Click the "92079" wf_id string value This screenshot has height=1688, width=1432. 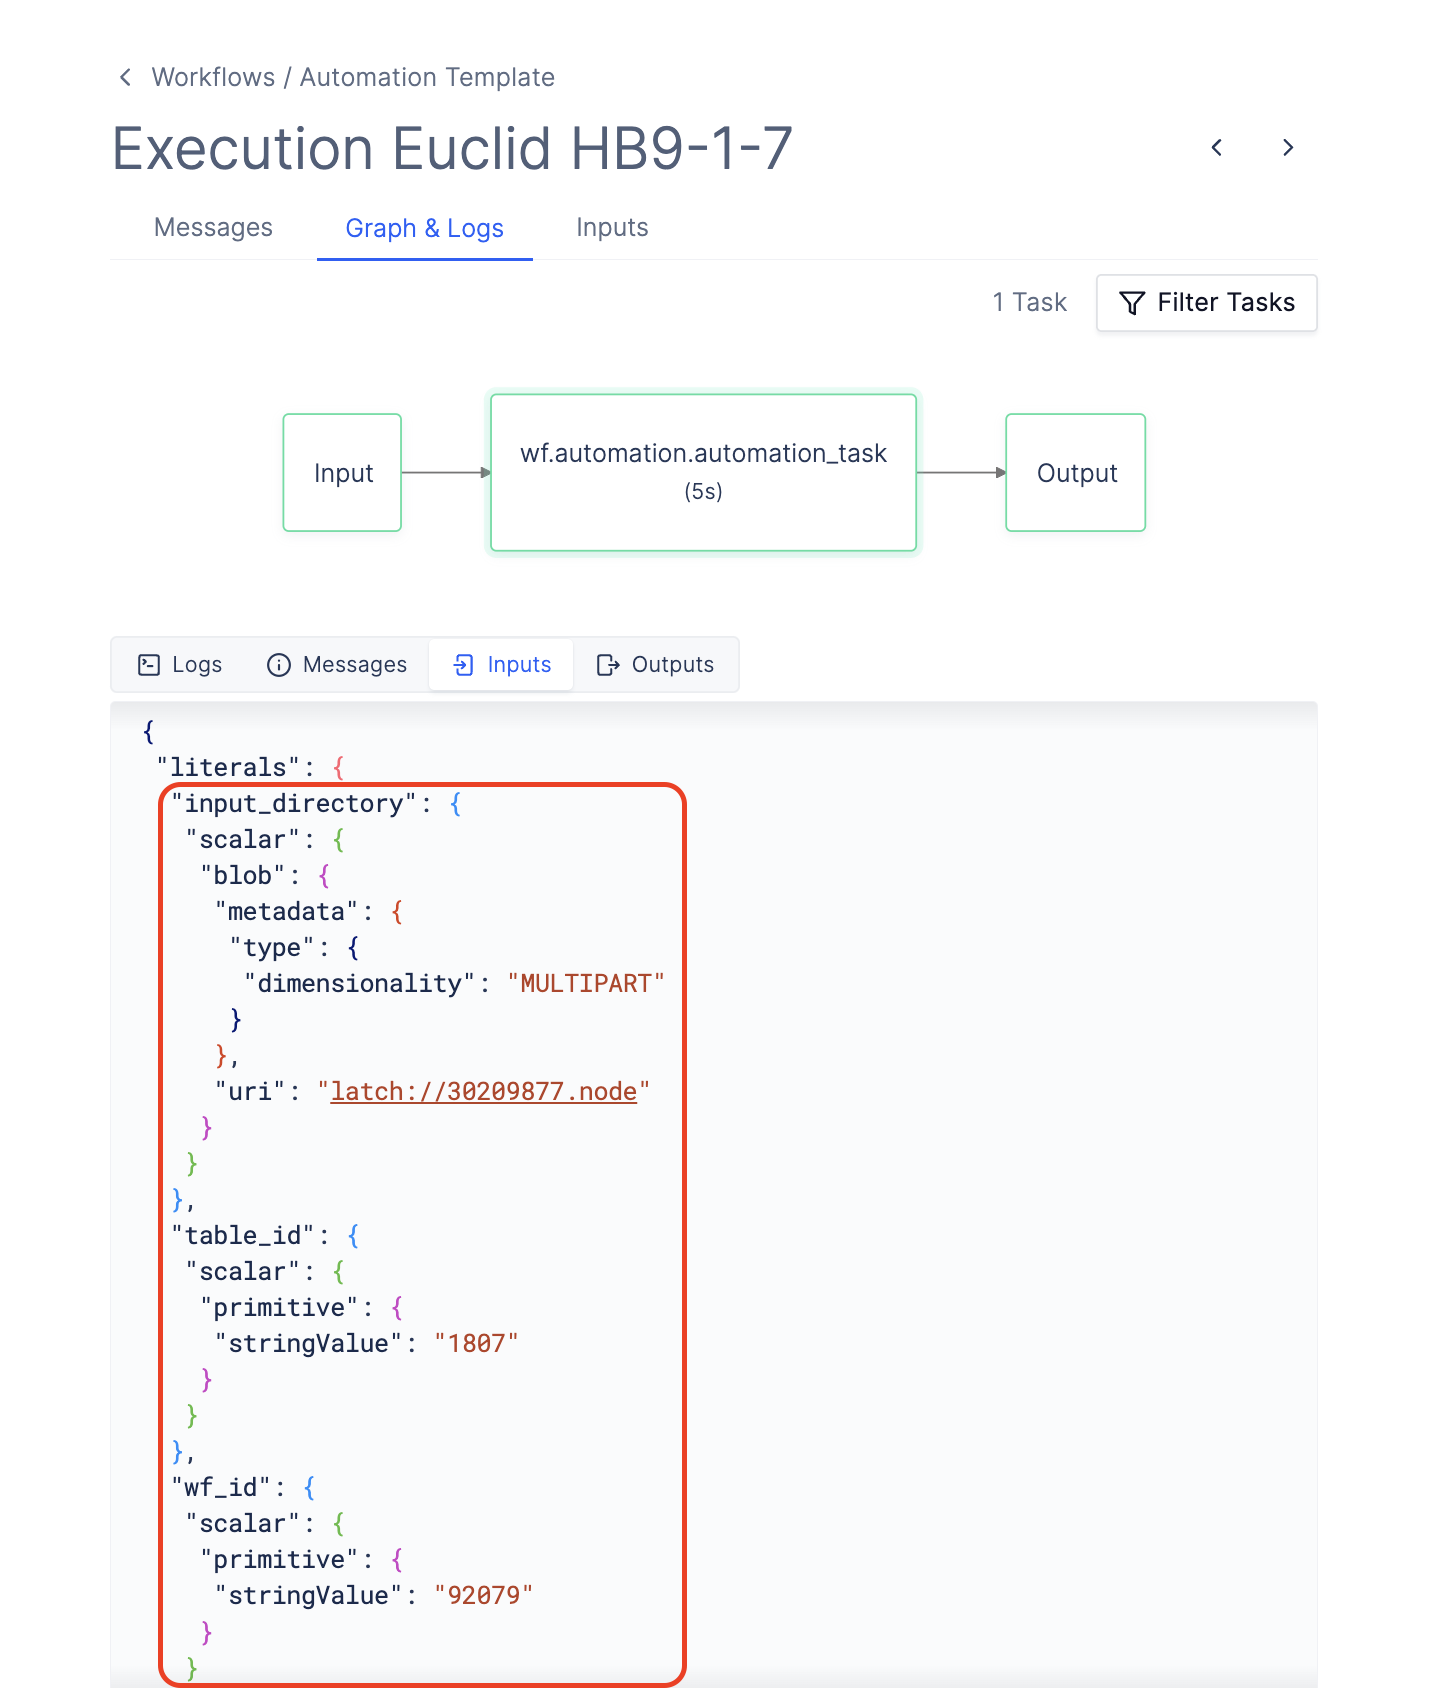tap(484, 1595)
